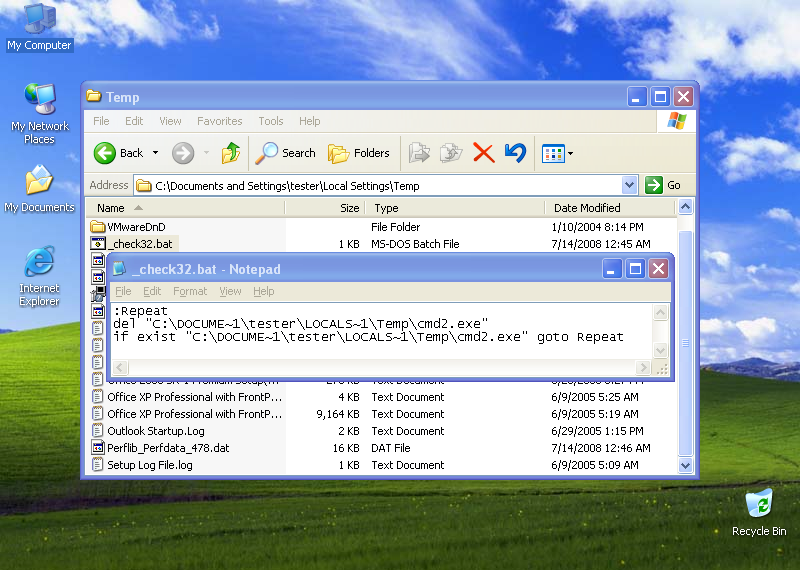The width and height of the screenshot is (800, 570).
Task: Open the Recycle Bin icon
Action: point(759,513)
